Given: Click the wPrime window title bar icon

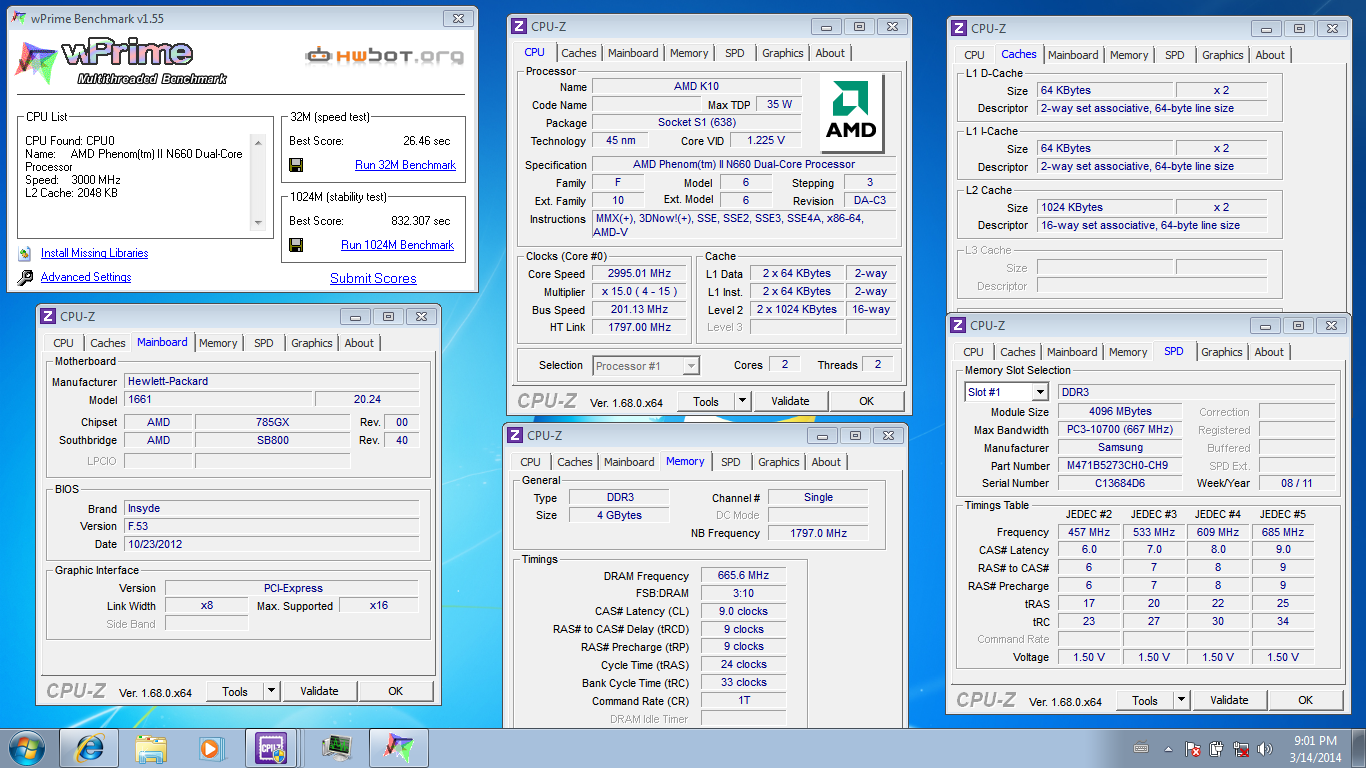Looking at the screenshot, I should pos(20,18).
